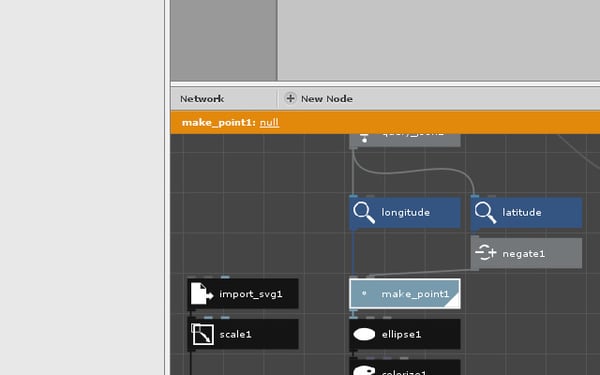The height and width of the screenshot is (375, 600).
Task: Click the scale1 node resize icon
Action: pyautogui.click(x=202, y=334)
